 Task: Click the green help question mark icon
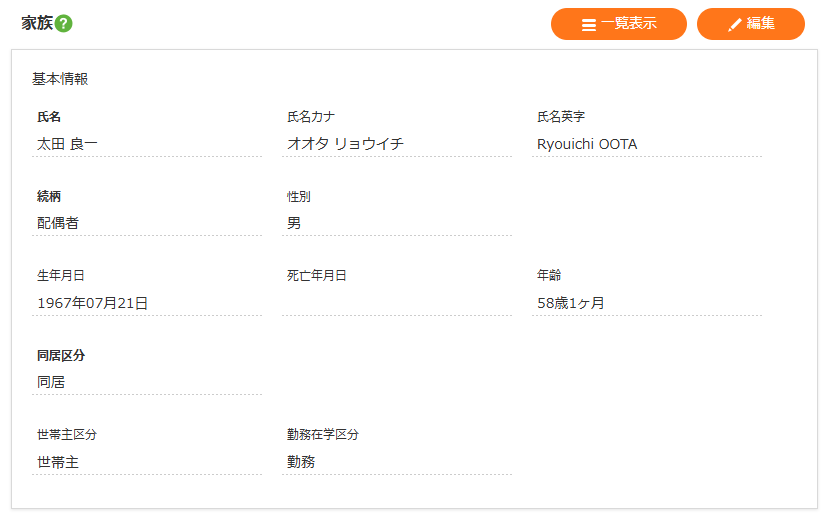point(64,24)
